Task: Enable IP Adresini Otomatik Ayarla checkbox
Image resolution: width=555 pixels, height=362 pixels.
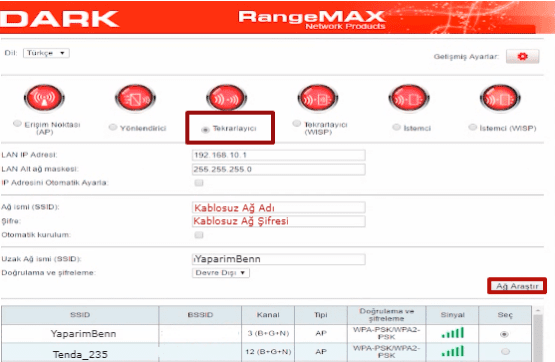Action: coord(199,183)
